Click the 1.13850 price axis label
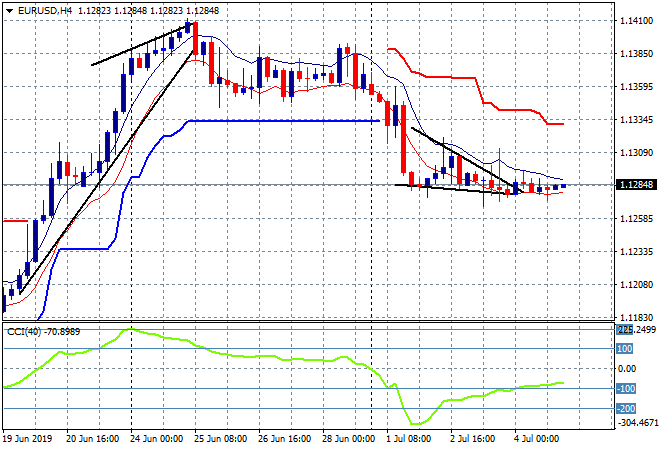Screen dimensions: 660x450 pos(636,54)
